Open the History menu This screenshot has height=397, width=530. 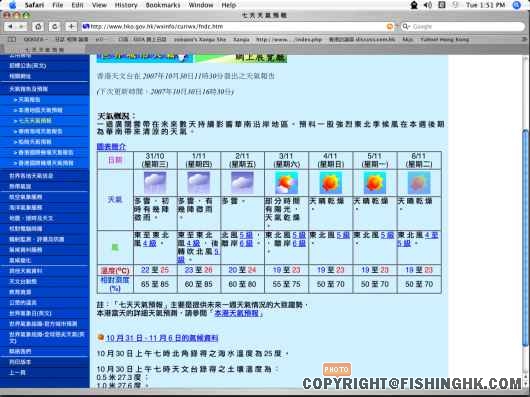click(126, 5)
